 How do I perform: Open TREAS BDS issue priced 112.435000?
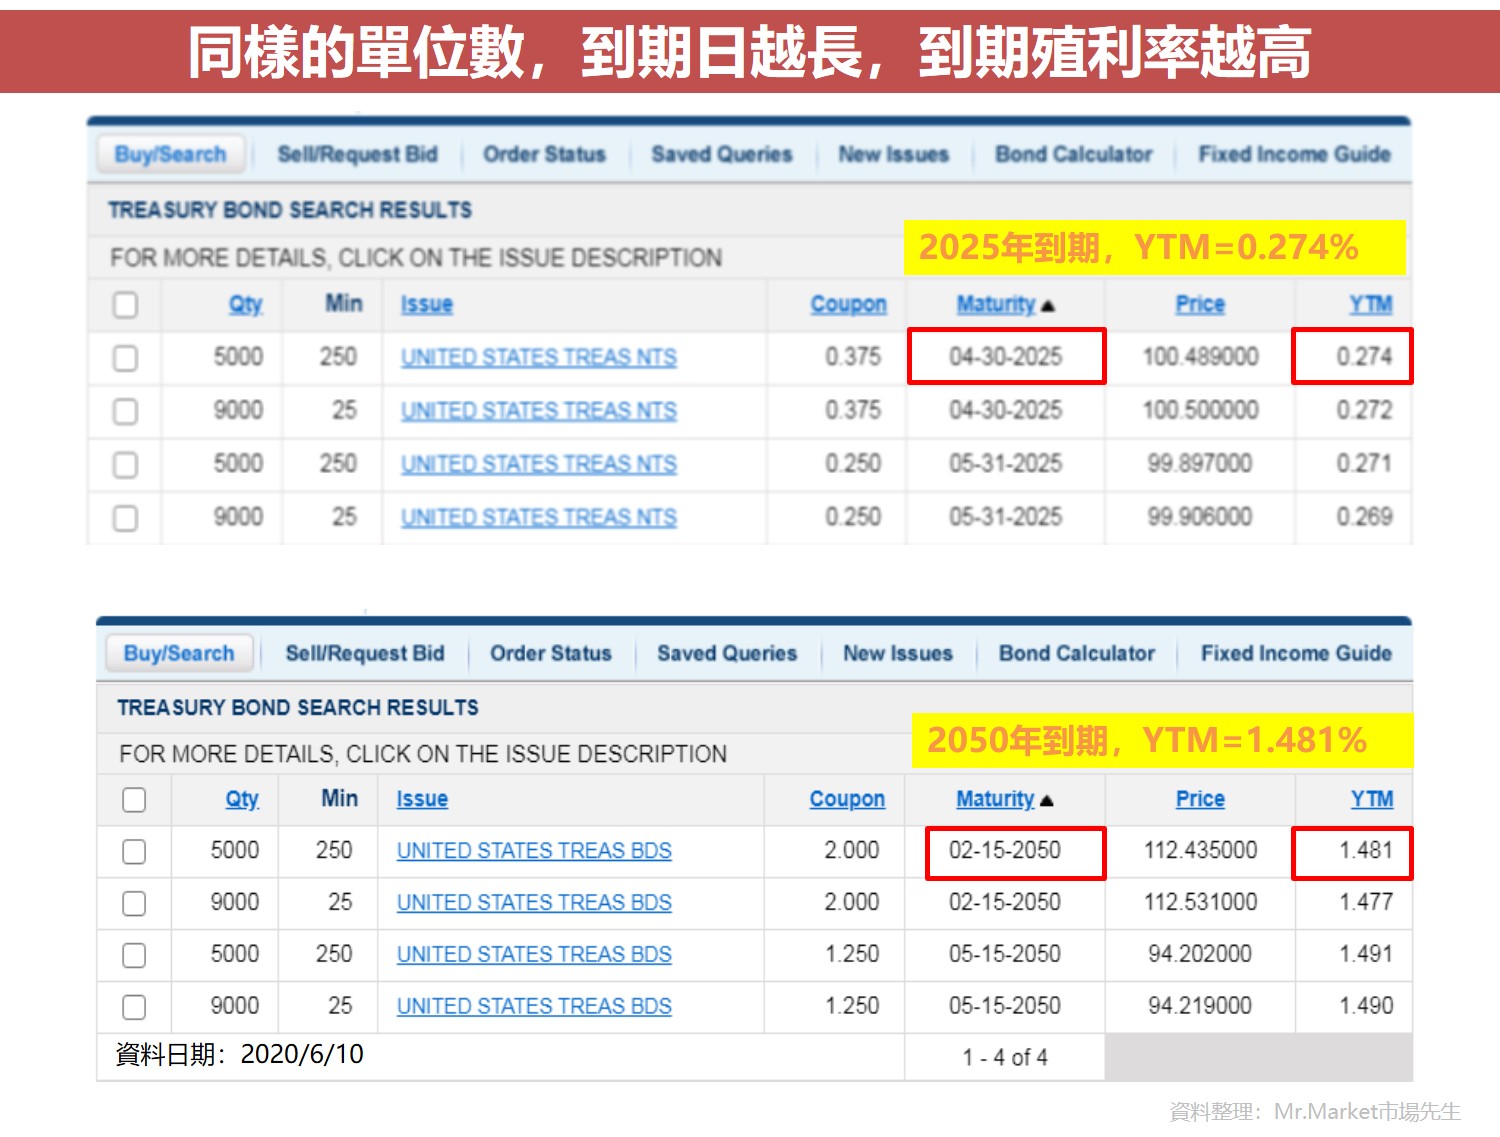click(534, 851)
